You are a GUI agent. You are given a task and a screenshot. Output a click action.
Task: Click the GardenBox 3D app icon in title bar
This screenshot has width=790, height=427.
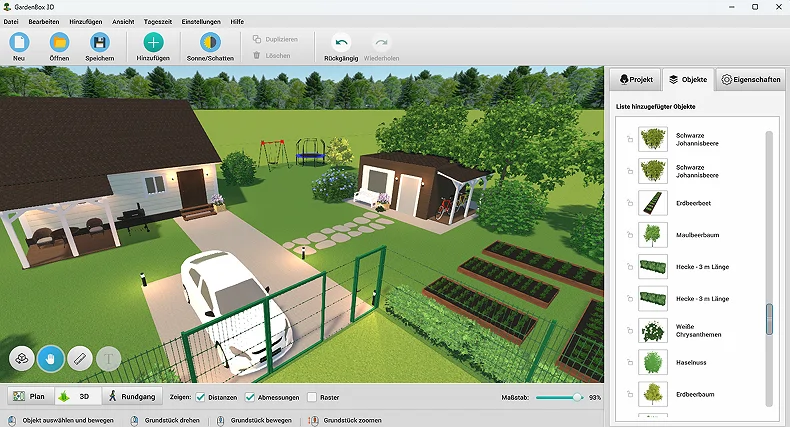pos(7,7)
